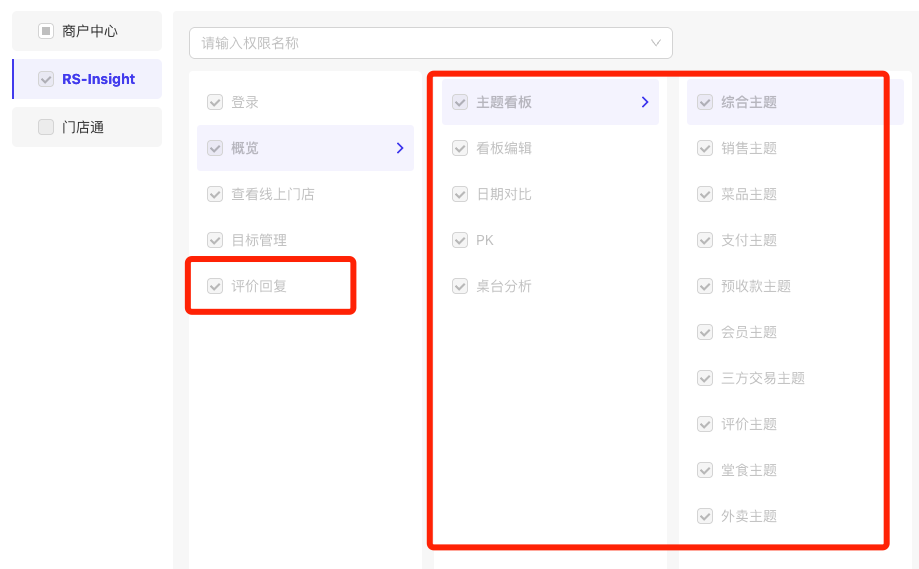
Task: Toggle the 外卖主题 checkbox
Action: 705,516
